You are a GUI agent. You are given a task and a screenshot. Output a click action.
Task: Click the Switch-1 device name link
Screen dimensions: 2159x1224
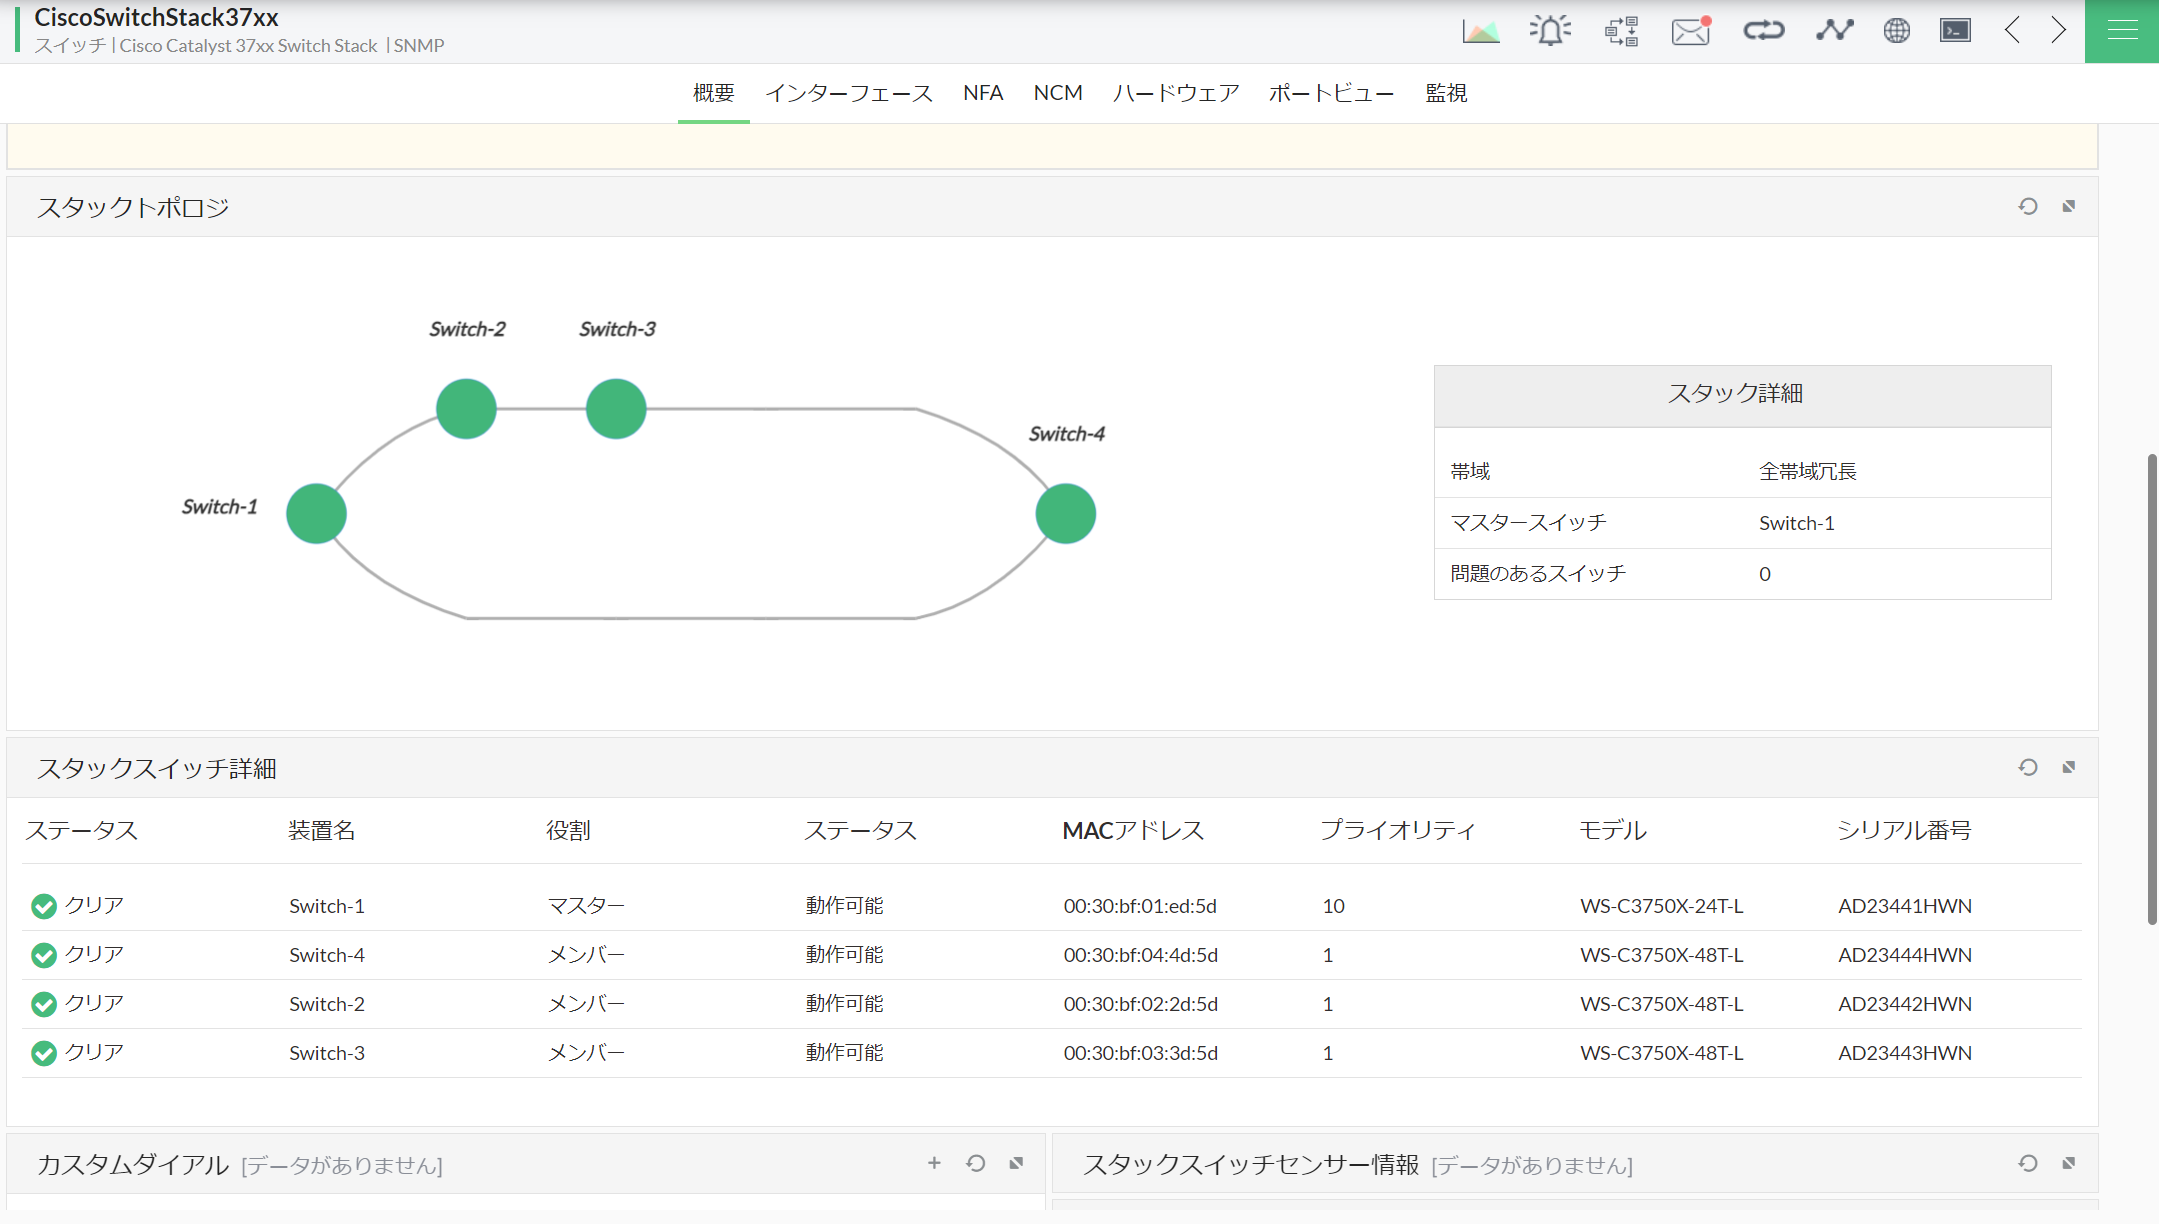(x=327, y=906)
